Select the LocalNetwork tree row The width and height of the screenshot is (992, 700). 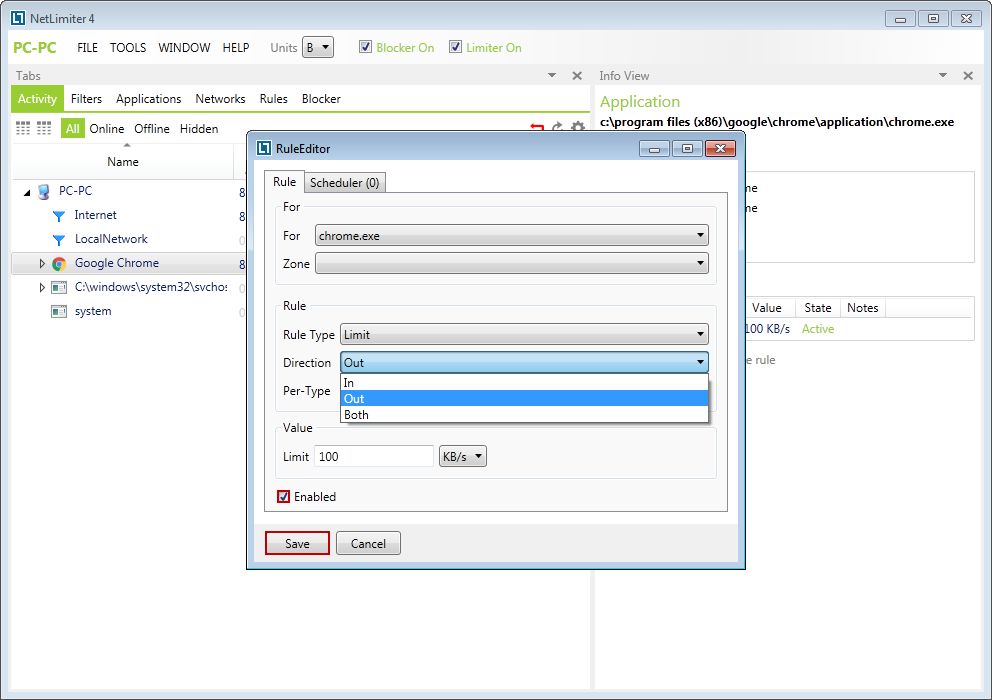pos(128,239)
